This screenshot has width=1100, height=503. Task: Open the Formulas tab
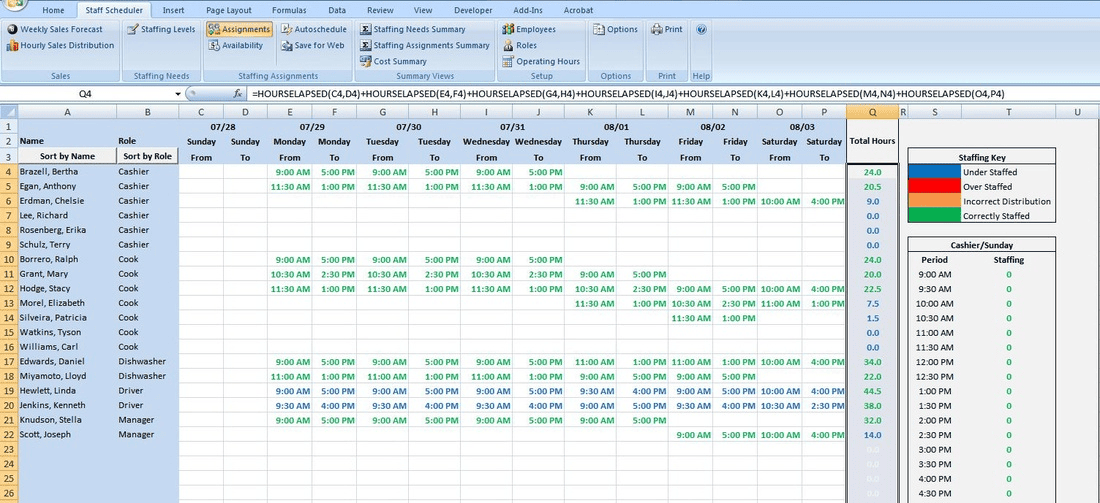[x=289, y=11]
